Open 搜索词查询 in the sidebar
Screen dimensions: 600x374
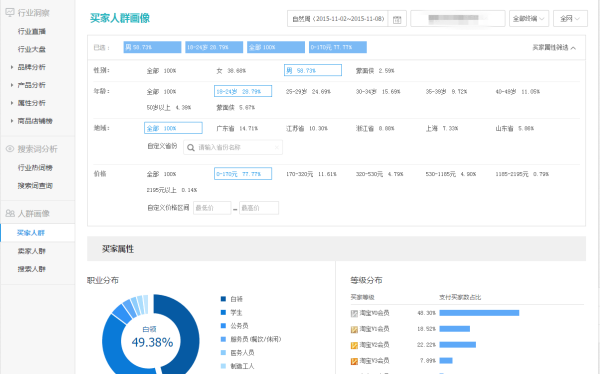pyautogui.click(x=35, y=186)
